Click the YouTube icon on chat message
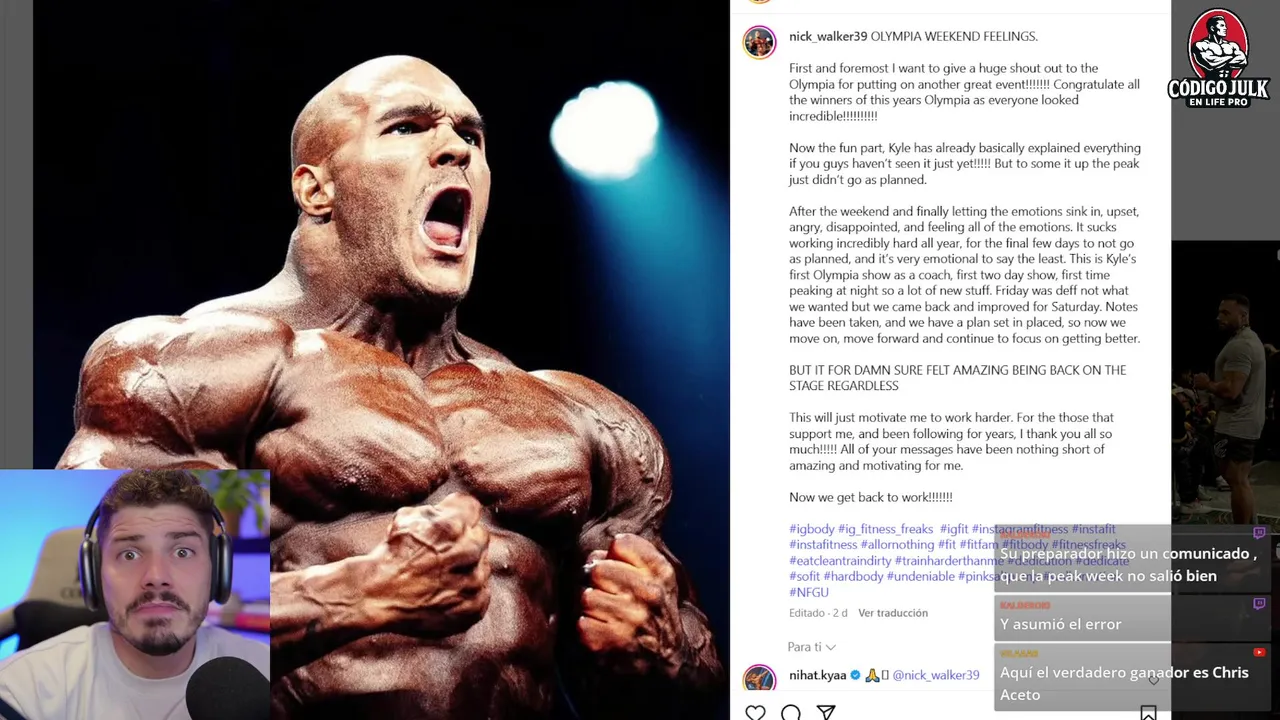 tap(1259, 652)
